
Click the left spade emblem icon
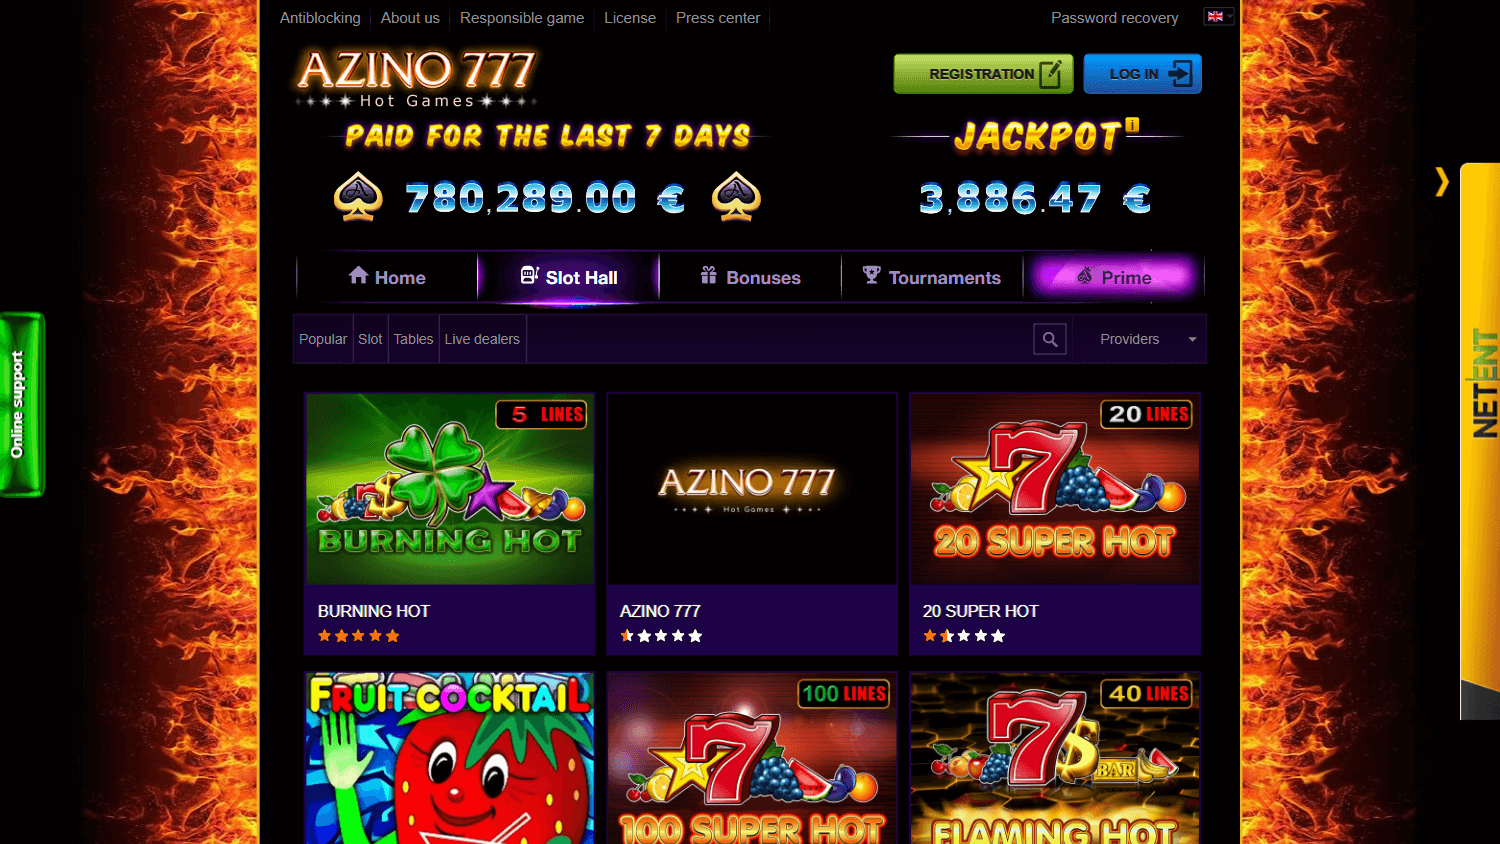[x=358, y=197]
